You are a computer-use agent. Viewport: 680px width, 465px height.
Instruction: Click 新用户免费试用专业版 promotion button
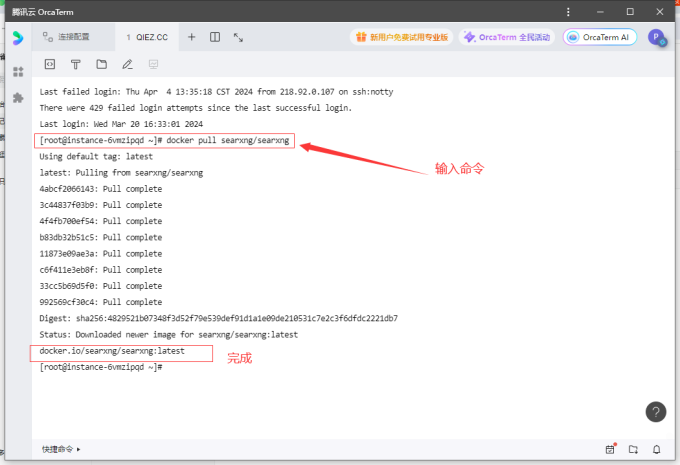402,37
